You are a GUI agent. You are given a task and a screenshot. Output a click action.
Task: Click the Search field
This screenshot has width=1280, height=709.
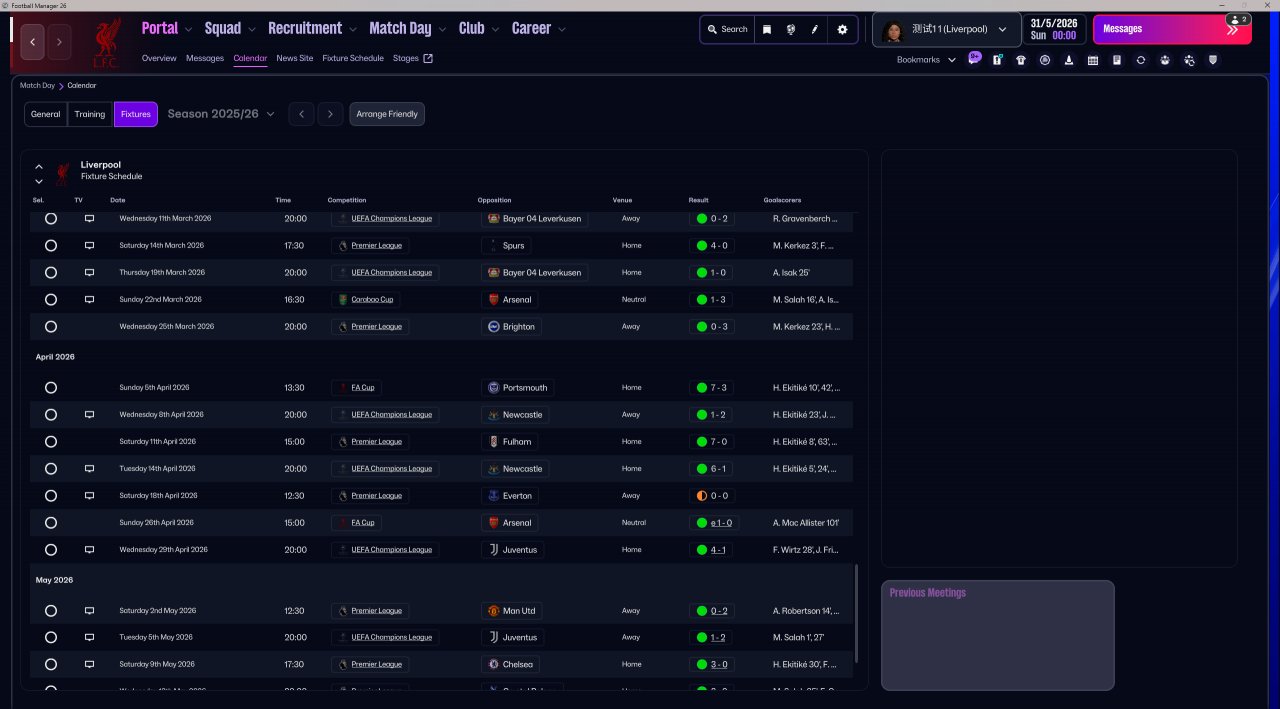point(727,29)
